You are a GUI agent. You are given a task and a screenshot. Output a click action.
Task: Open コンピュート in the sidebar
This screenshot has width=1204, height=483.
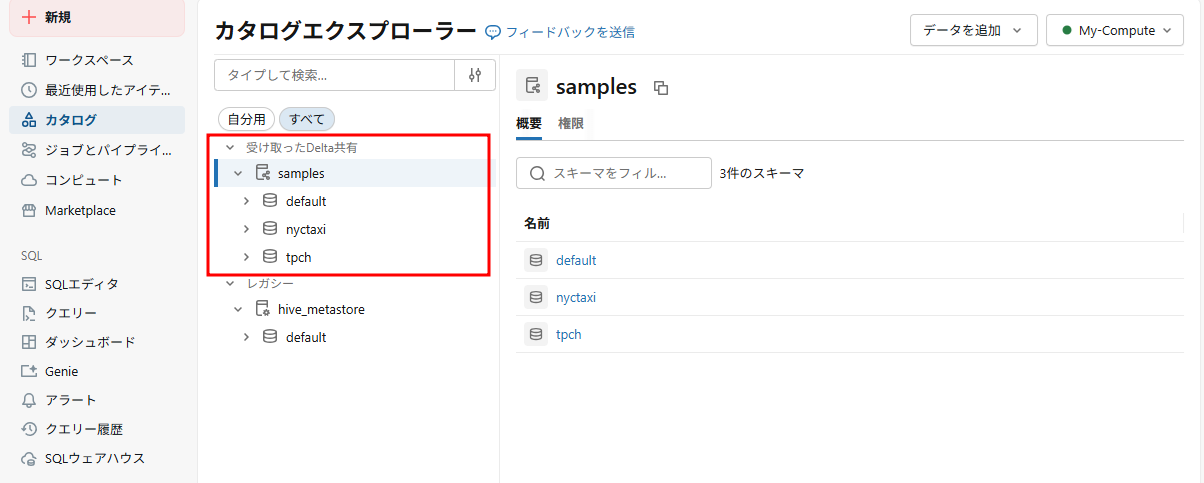click(x=83, y=180)
